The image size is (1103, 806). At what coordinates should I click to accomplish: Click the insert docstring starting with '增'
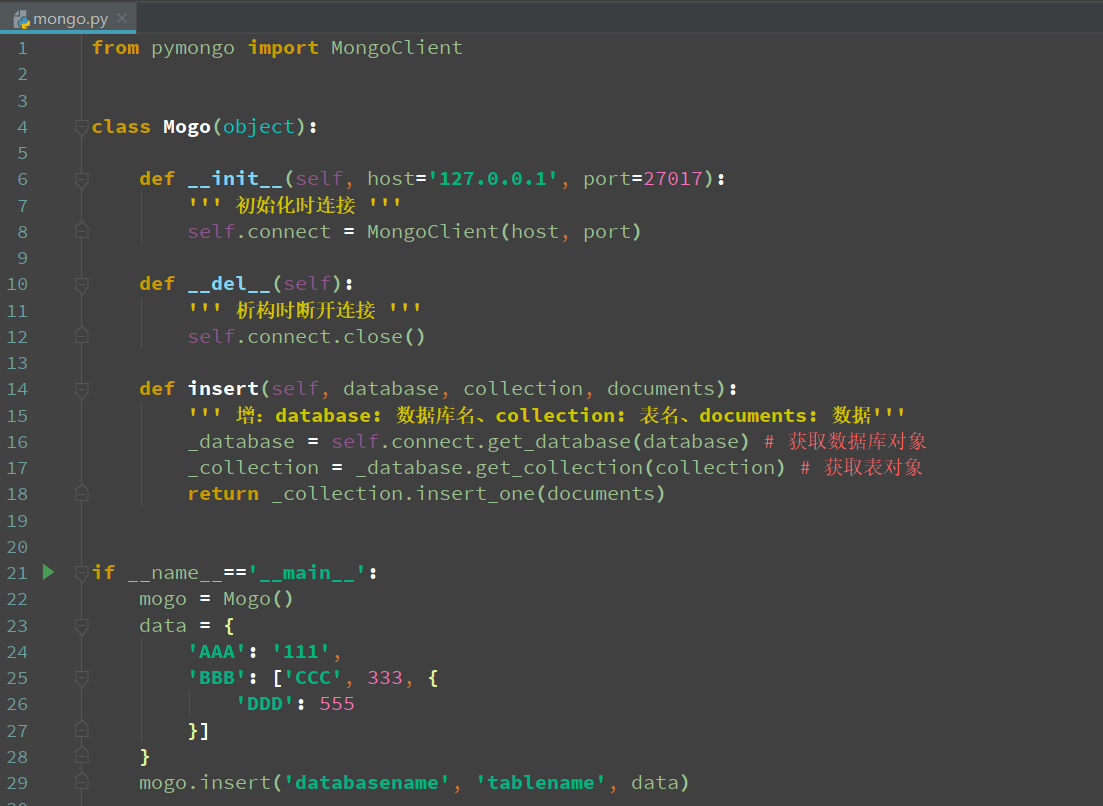pos(547,415)
